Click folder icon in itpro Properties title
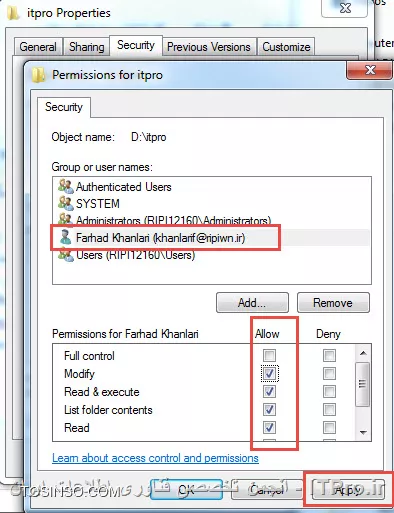394x513 pixels. click(x=13, y=13)
